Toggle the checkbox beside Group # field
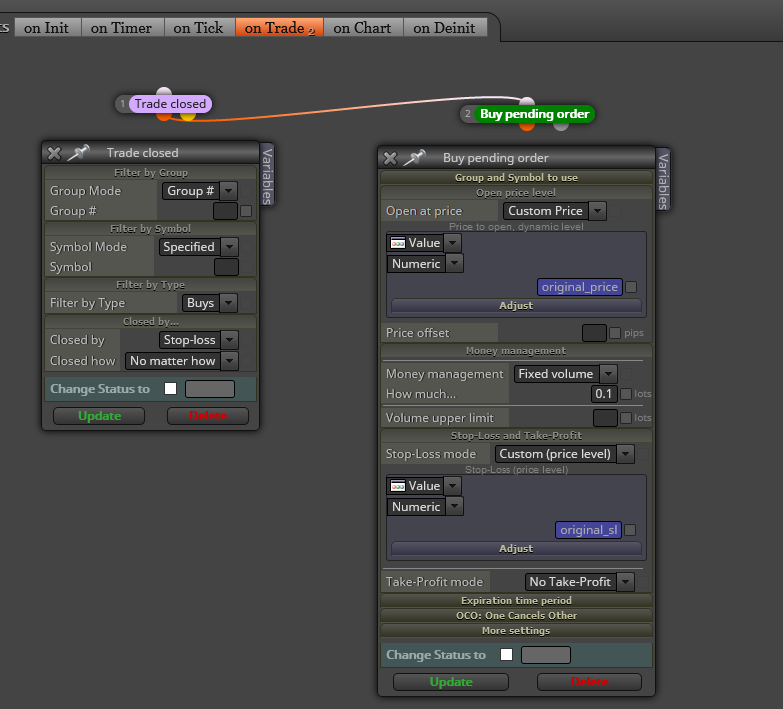Screen dimensions: 783x709 [x=246, y=211]
